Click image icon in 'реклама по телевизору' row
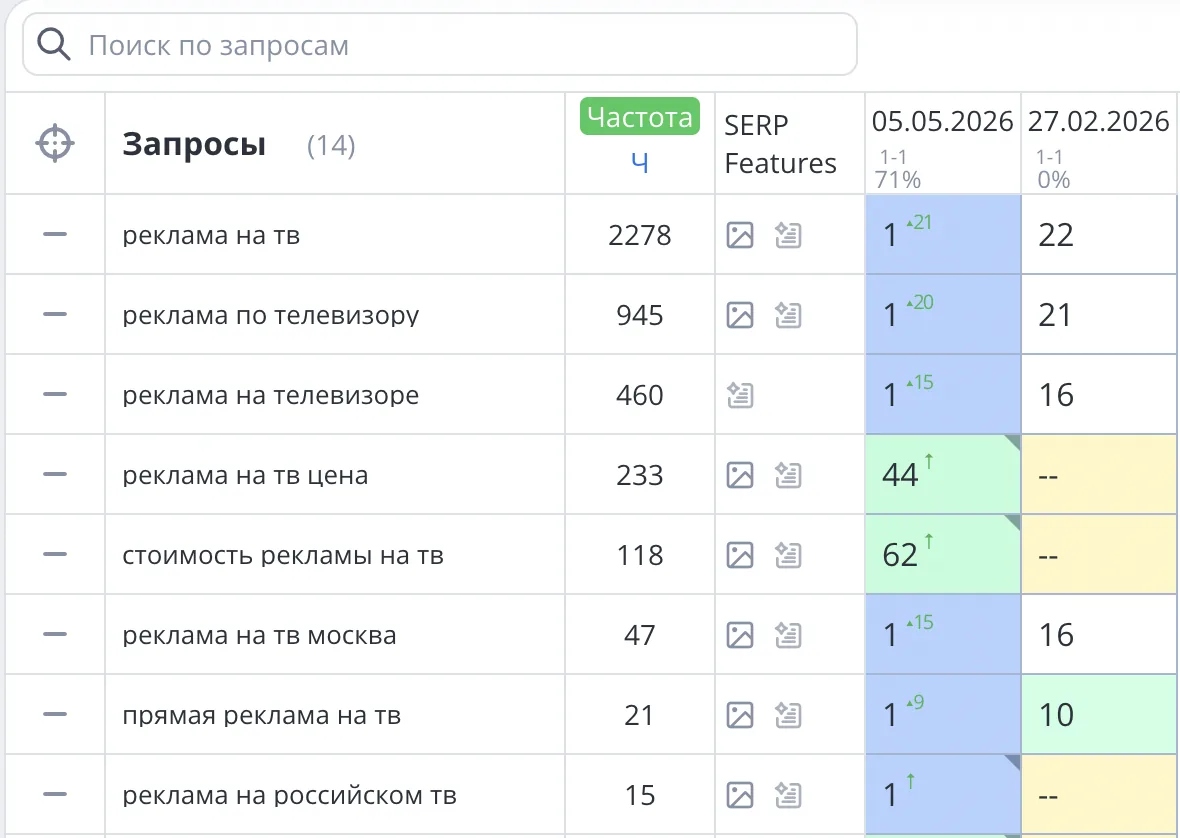The height and width of the screenshot is (838, 1180). coord(740,314)
